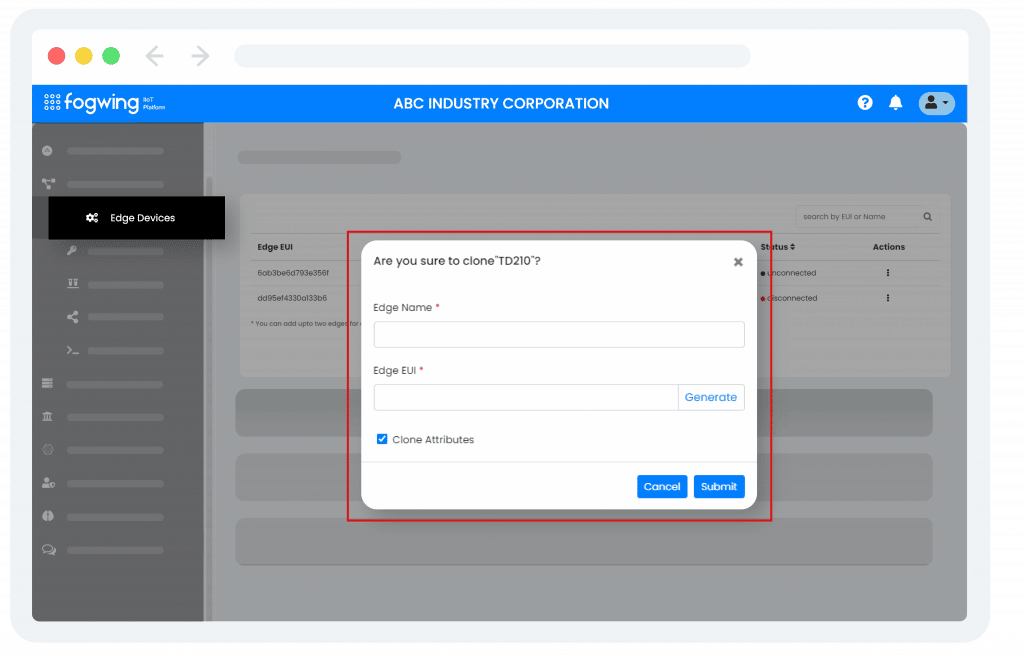Click the terminal prompt icon in sidebar
The height and width of the screenshot is (655, 1024).
click(72, 351)
